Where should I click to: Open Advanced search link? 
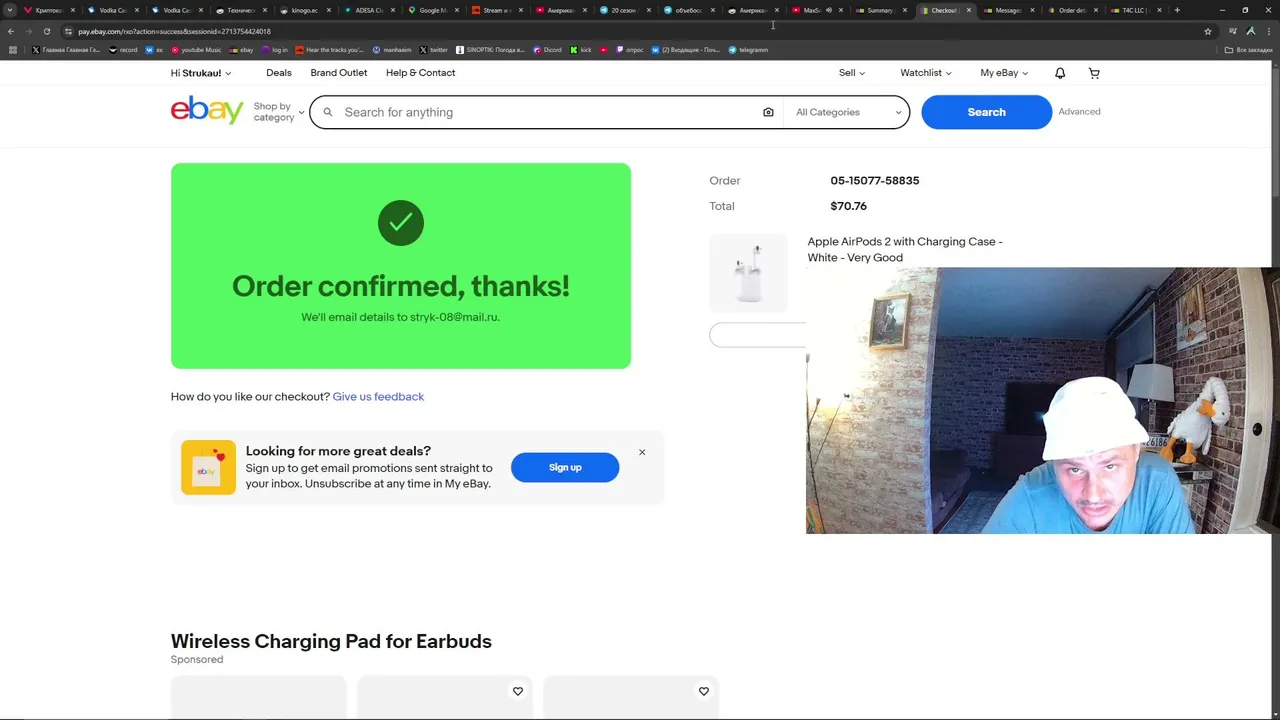[x=1079, y=112]
